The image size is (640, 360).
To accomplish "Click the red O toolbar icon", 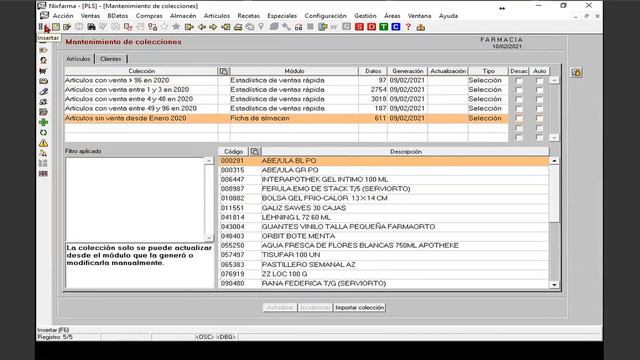I will [371, 27].
